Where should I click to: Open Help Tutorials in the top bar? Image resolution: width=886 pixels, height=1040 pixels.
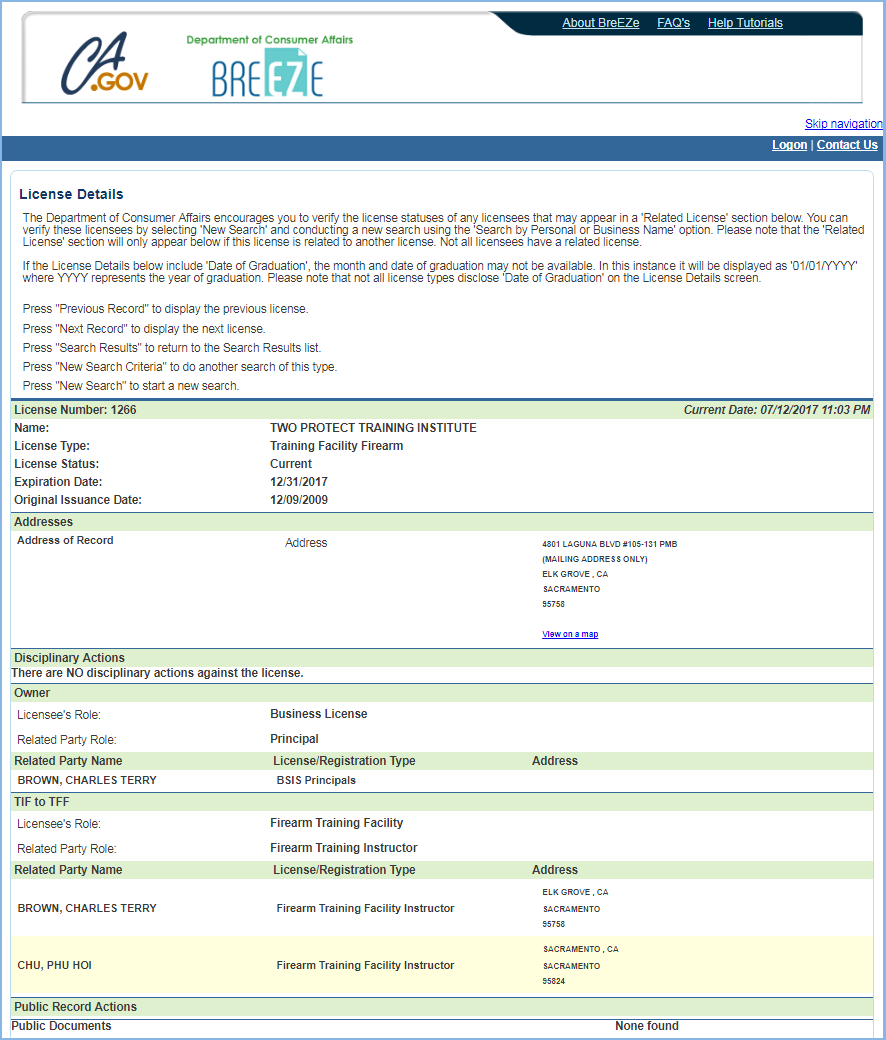745,23
